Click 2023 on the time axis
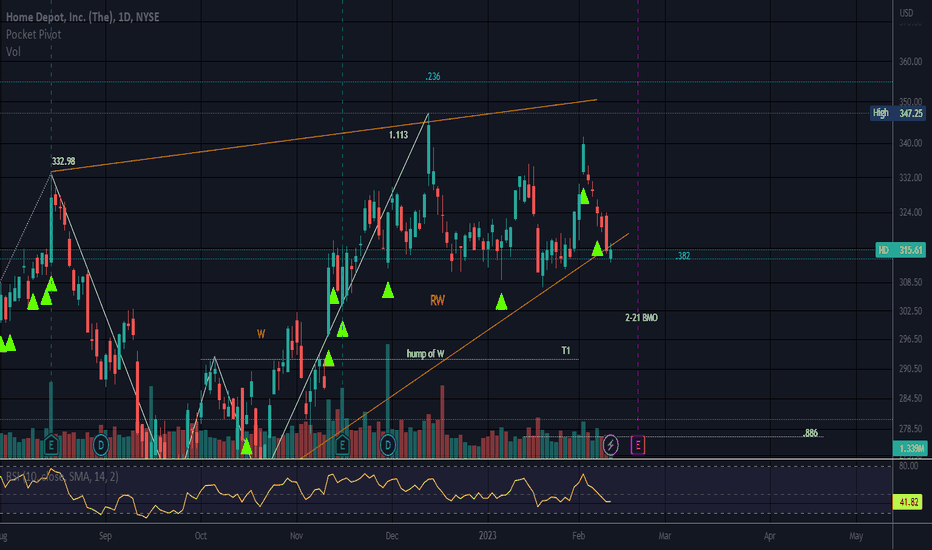This screenshot has height=550, width=932. [487, 536]
